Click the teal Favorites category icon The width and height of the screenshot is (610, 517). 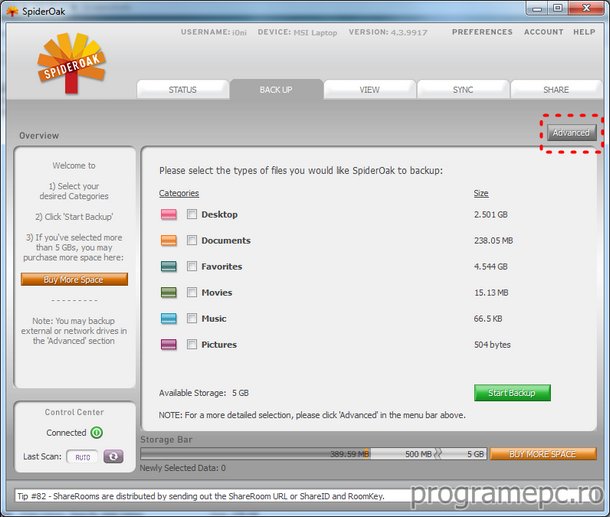pos(168,266)
